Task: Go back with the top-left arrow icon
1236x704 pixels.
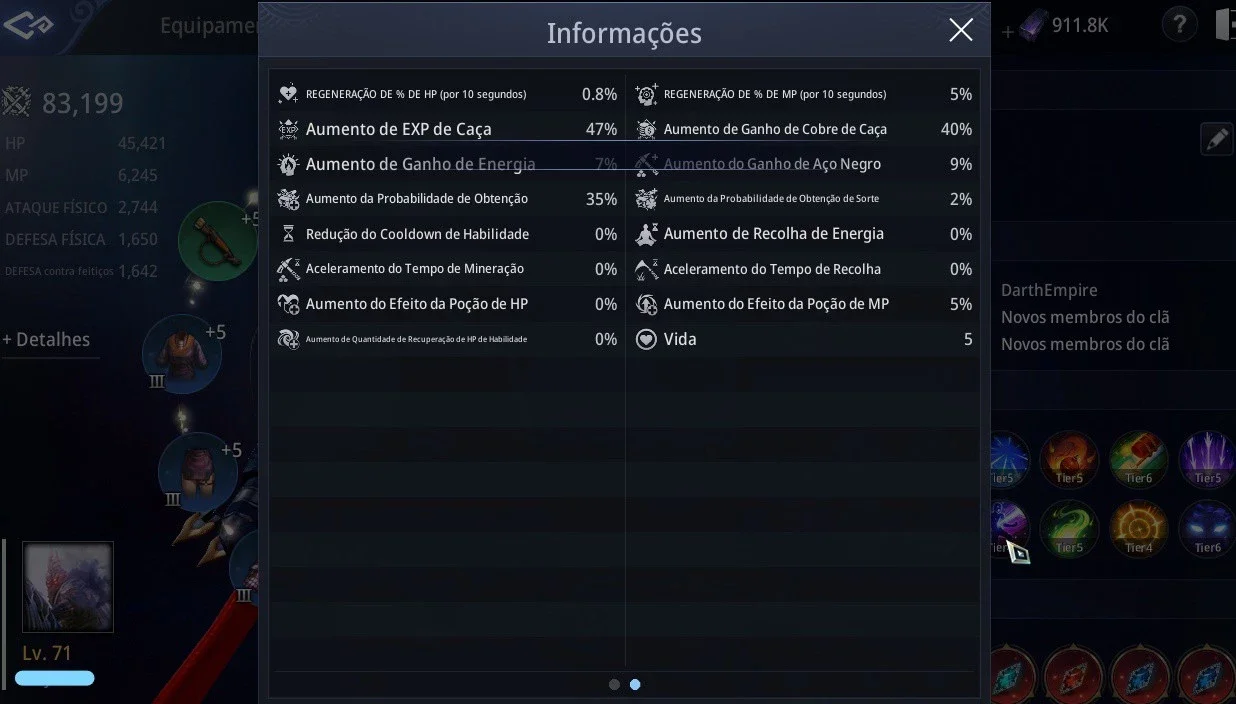Action: tap(27, 25)
